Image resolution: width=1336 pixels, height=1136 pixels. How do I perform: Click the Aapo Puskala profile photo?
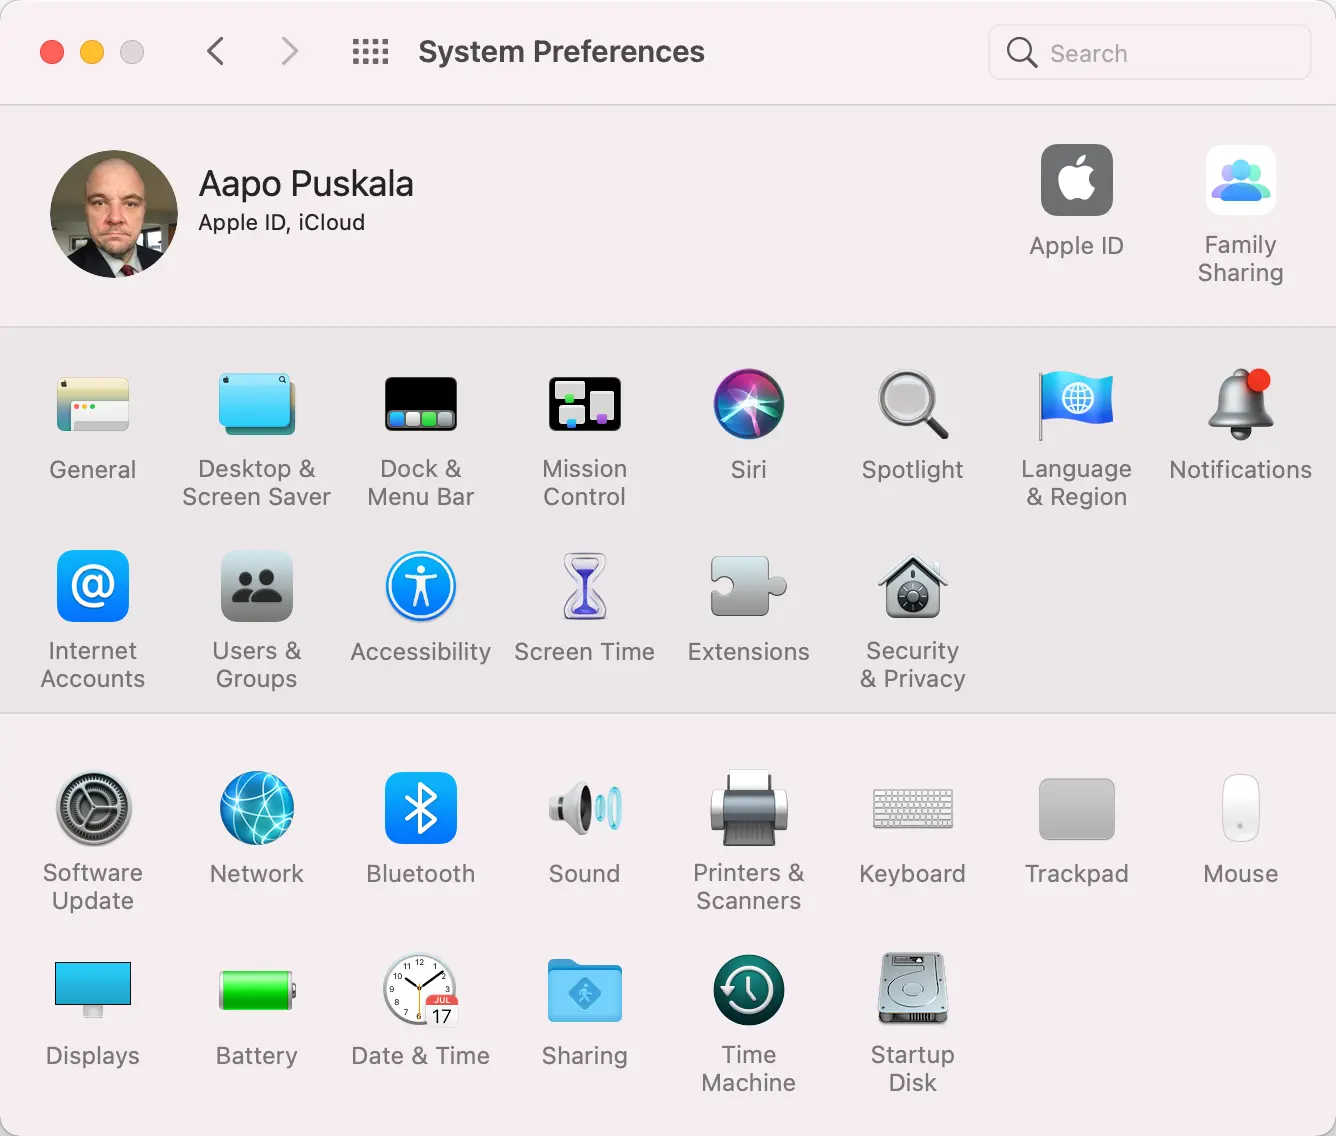(x=114, y=214)
